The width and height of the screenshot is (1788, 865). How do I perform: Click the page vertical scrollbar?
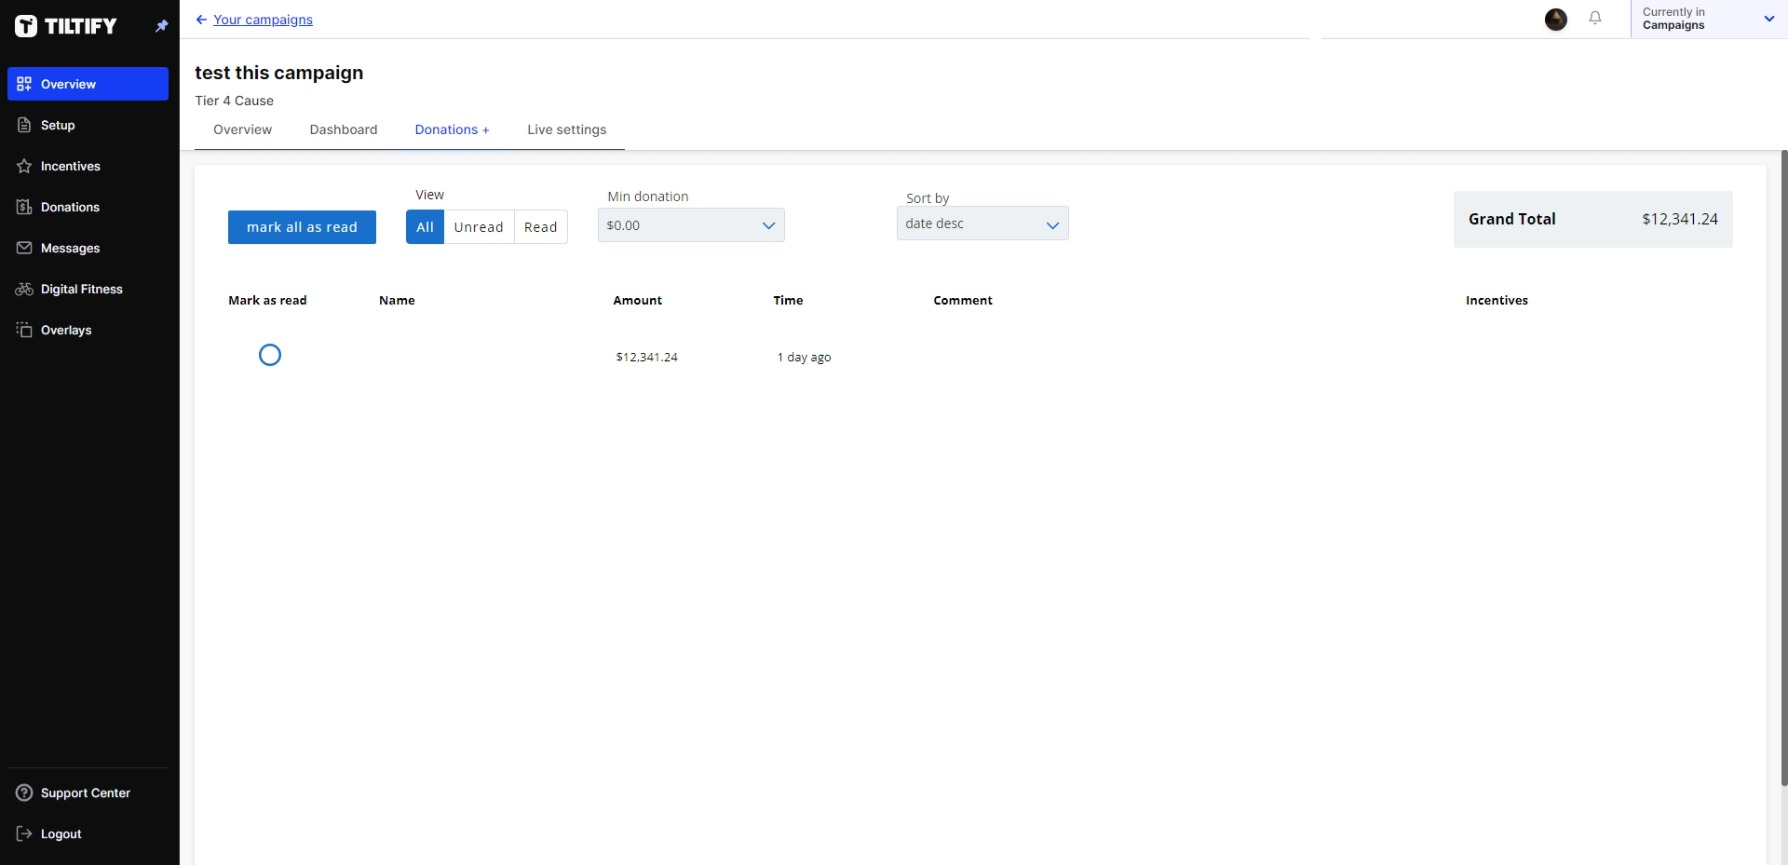[1783, 468]
